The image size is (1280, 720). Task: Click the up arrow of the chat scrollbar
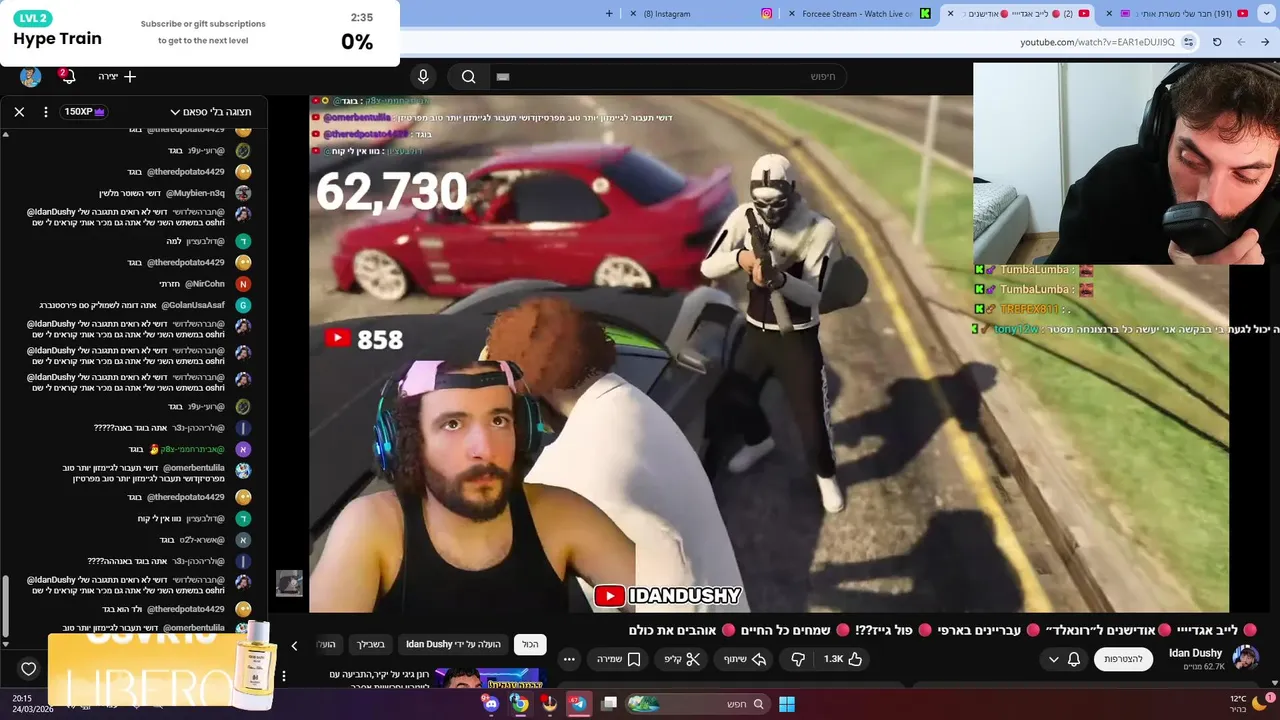point(5,133)
